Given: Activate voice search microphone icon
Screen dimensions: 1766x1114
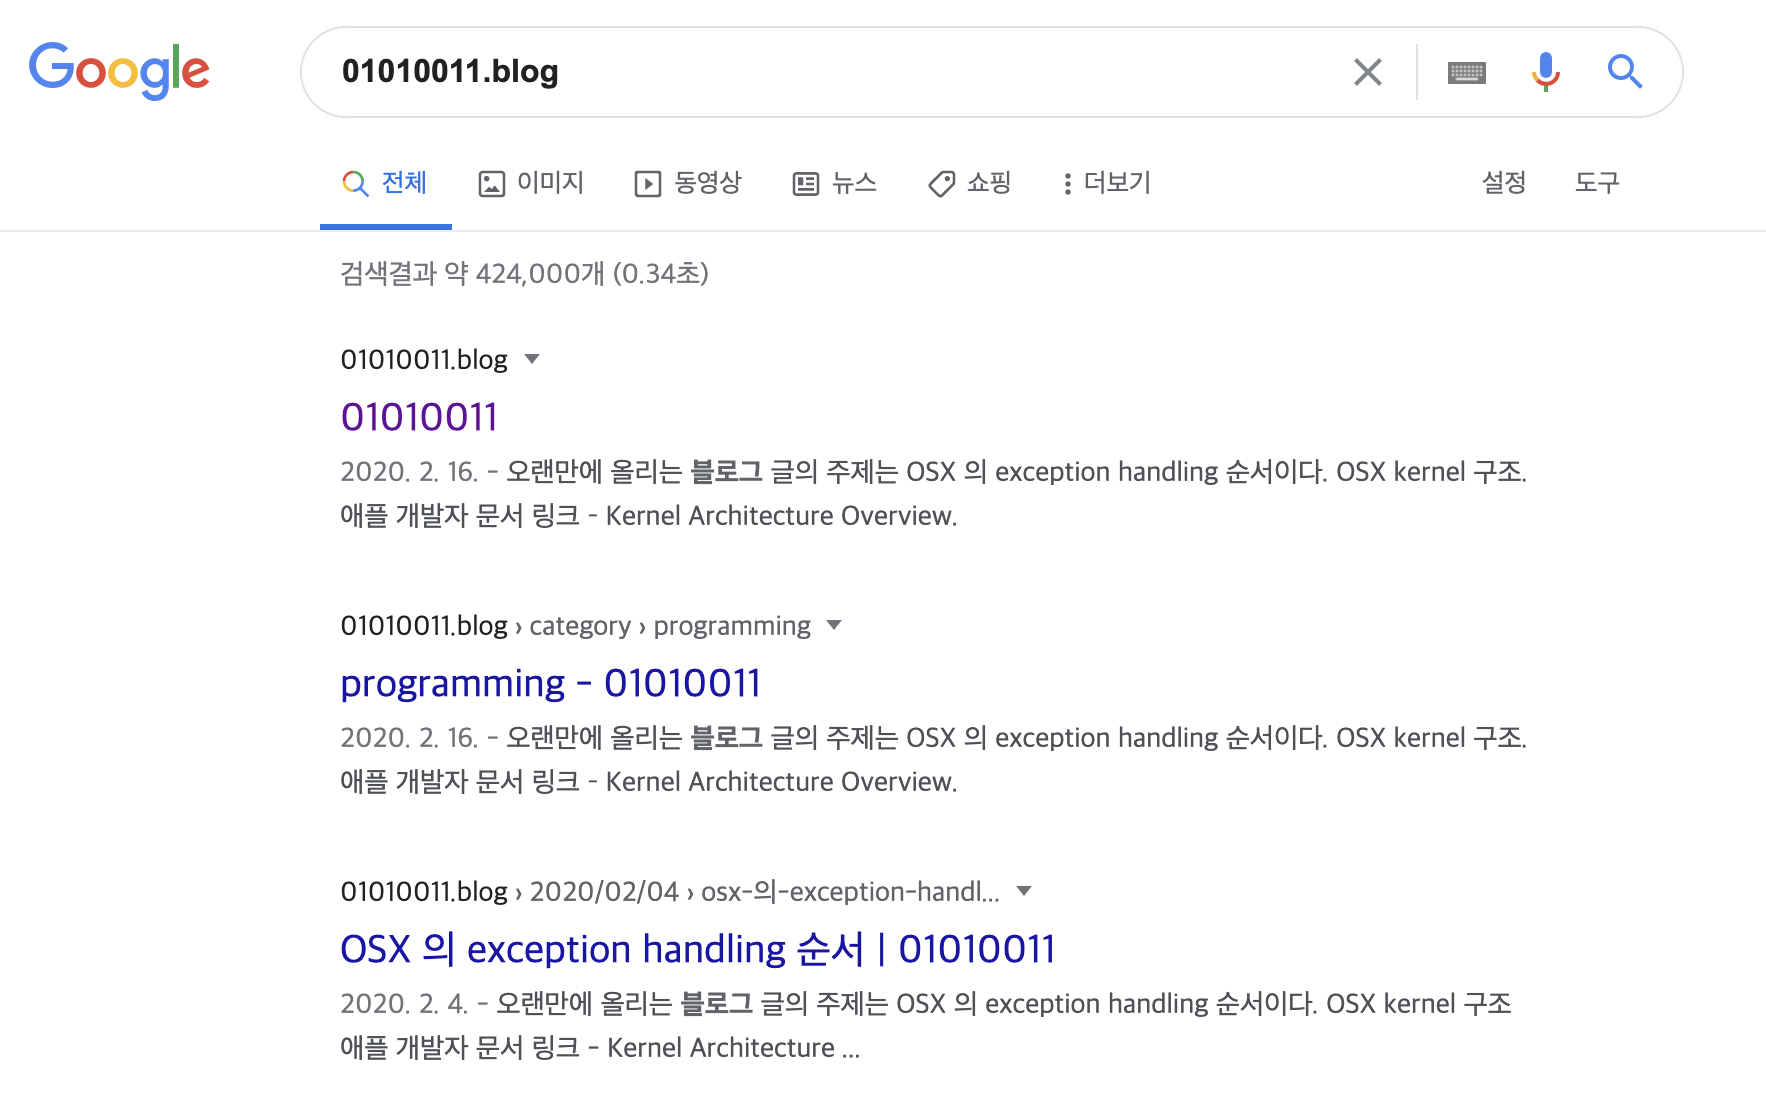Looking at the screenshot, I should [1546, 71].
